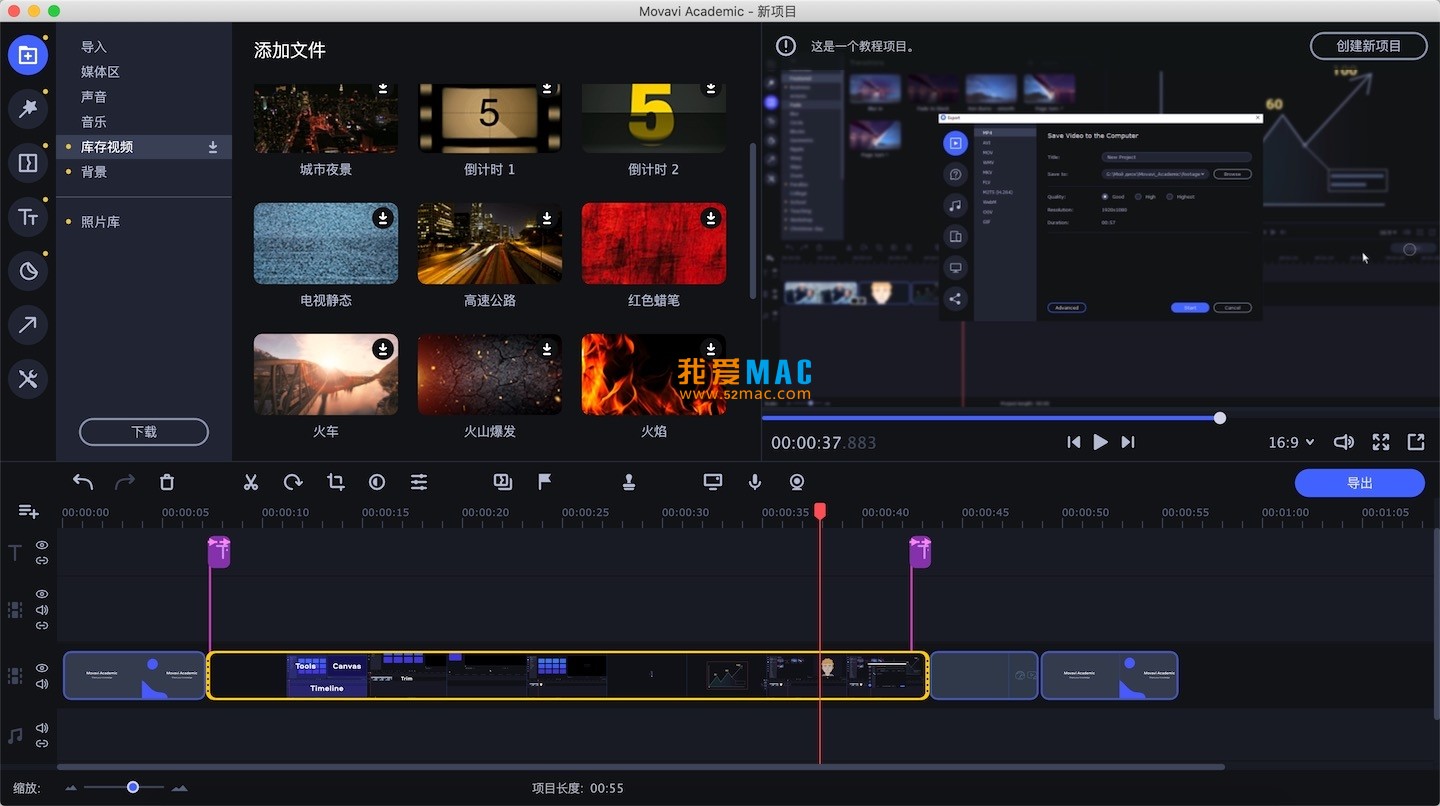This screenshot has height=806, width=1440.
Task: Select the Crop tool
Action: coord(335,482)
